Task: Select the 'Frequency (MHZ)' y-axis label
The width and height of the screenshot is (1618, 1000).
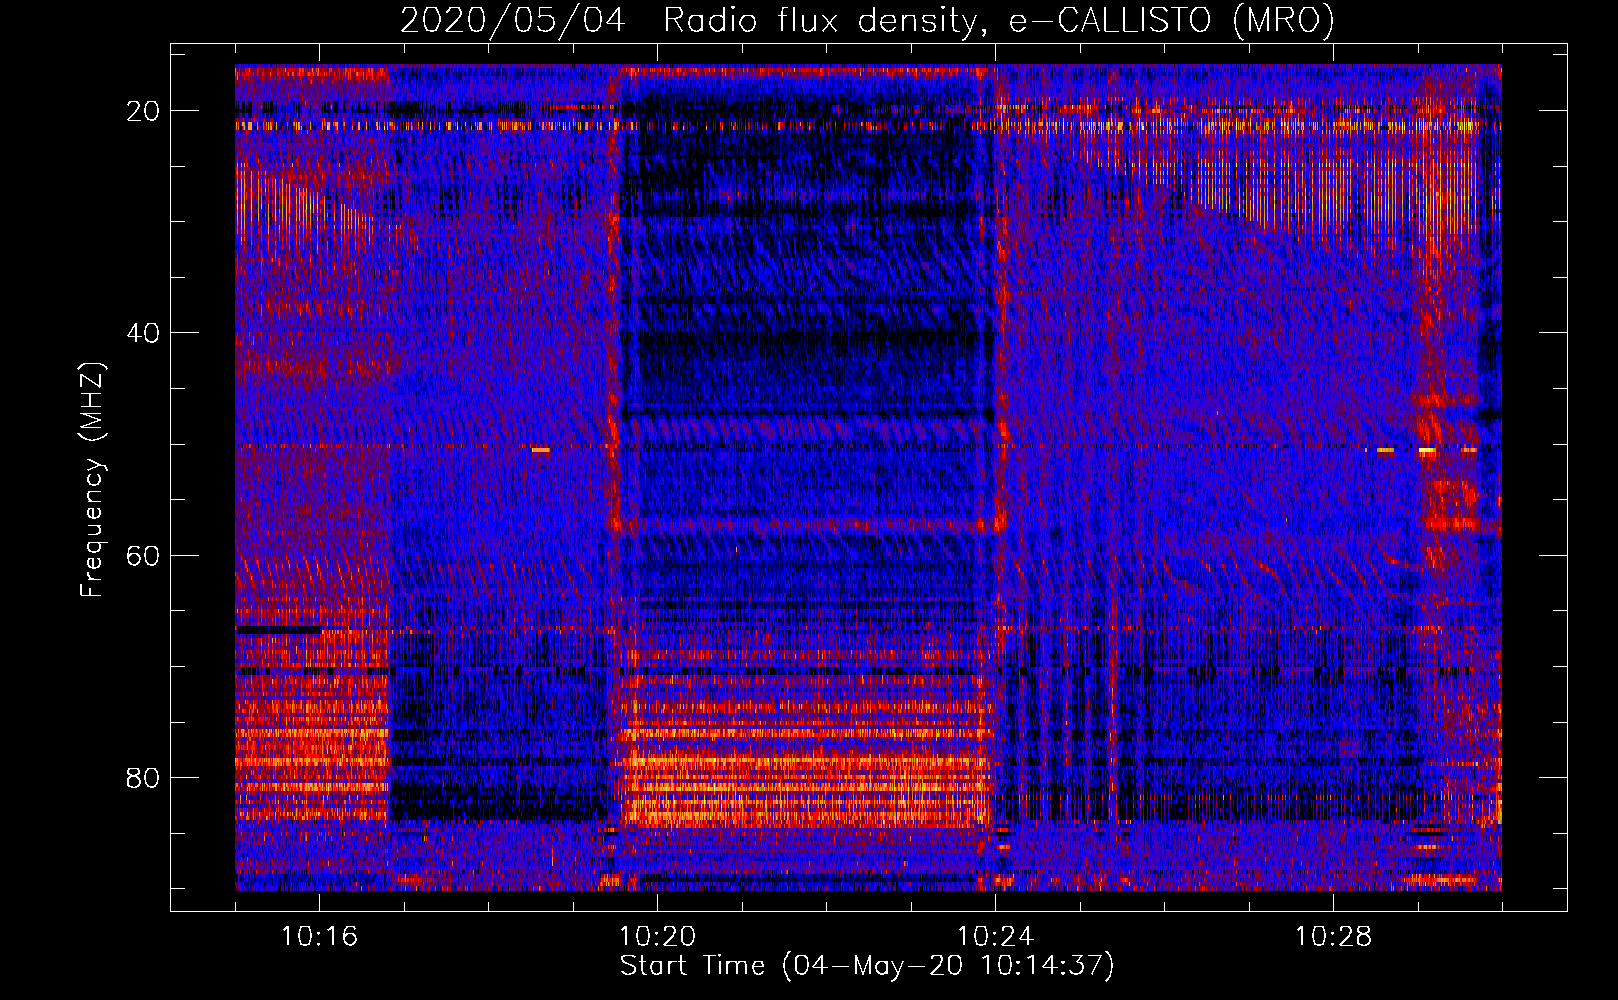Action: [x=92, y=480]
